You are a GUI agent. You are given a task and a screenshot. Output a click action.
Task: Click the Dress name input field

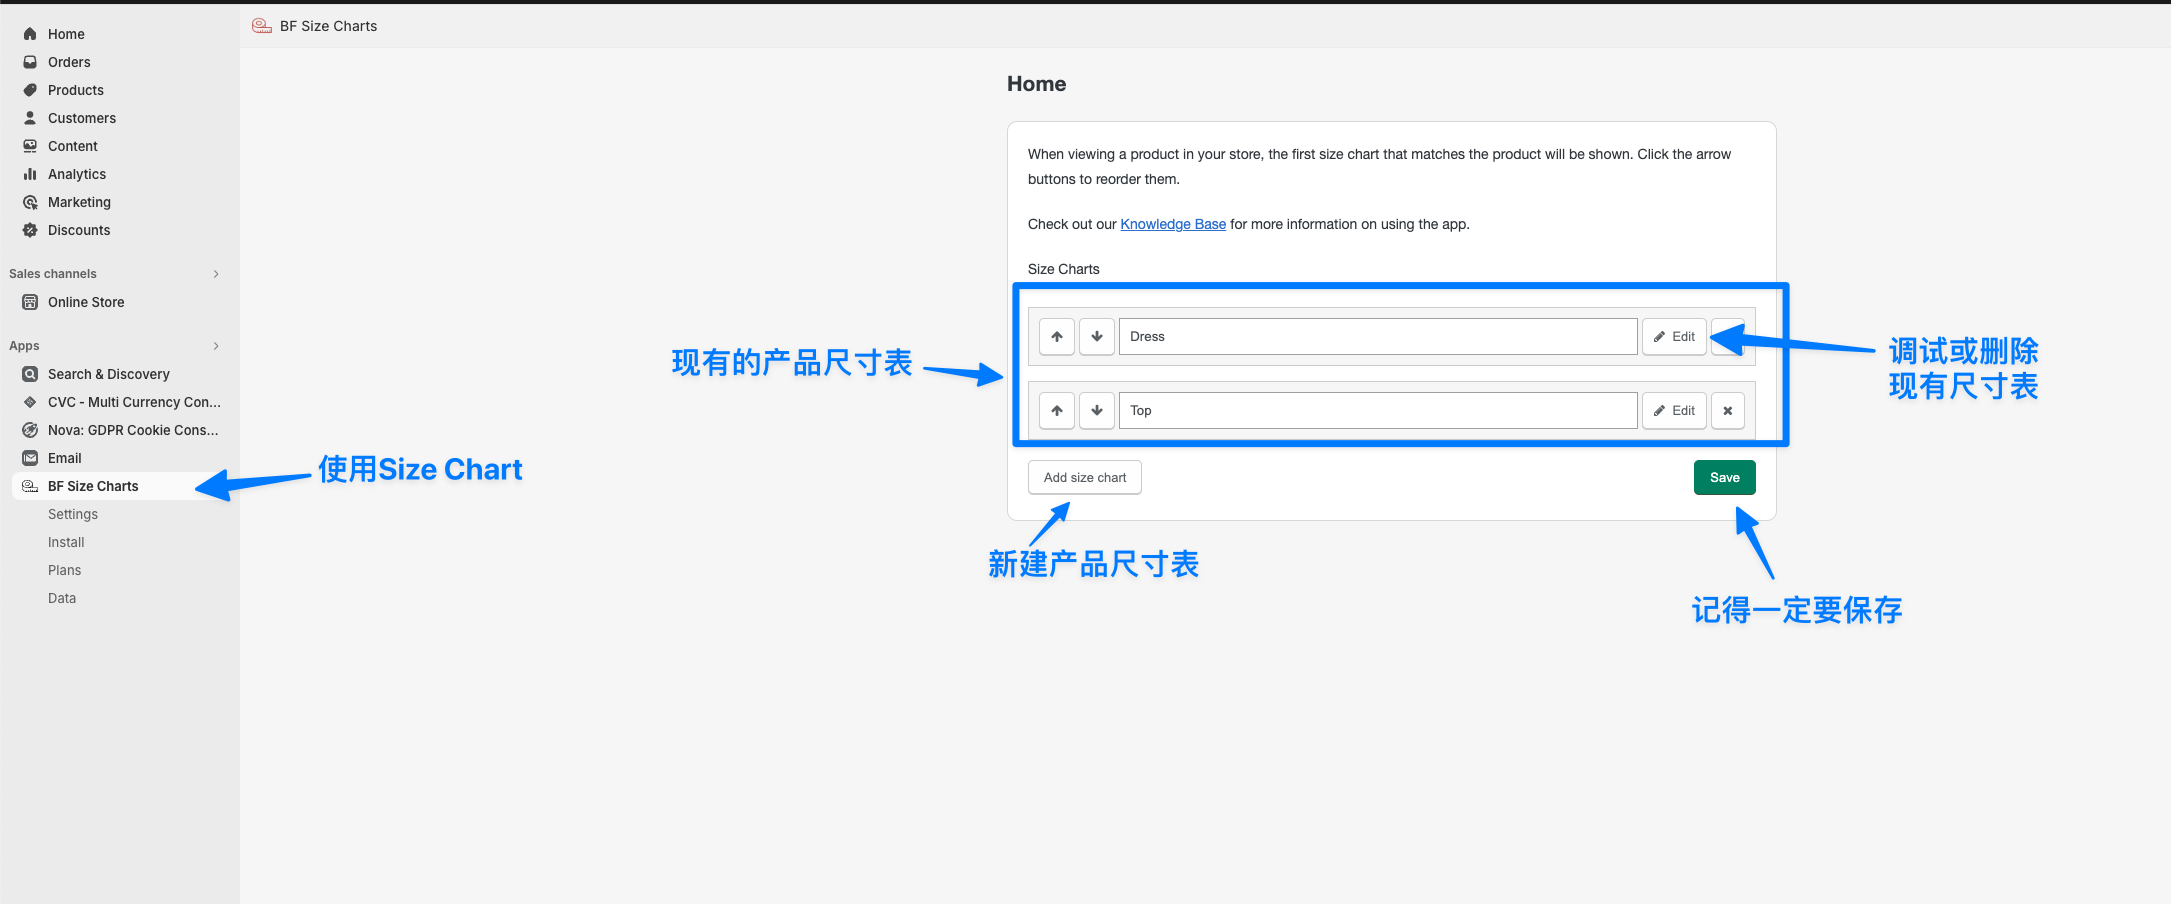click(1377, 337)
